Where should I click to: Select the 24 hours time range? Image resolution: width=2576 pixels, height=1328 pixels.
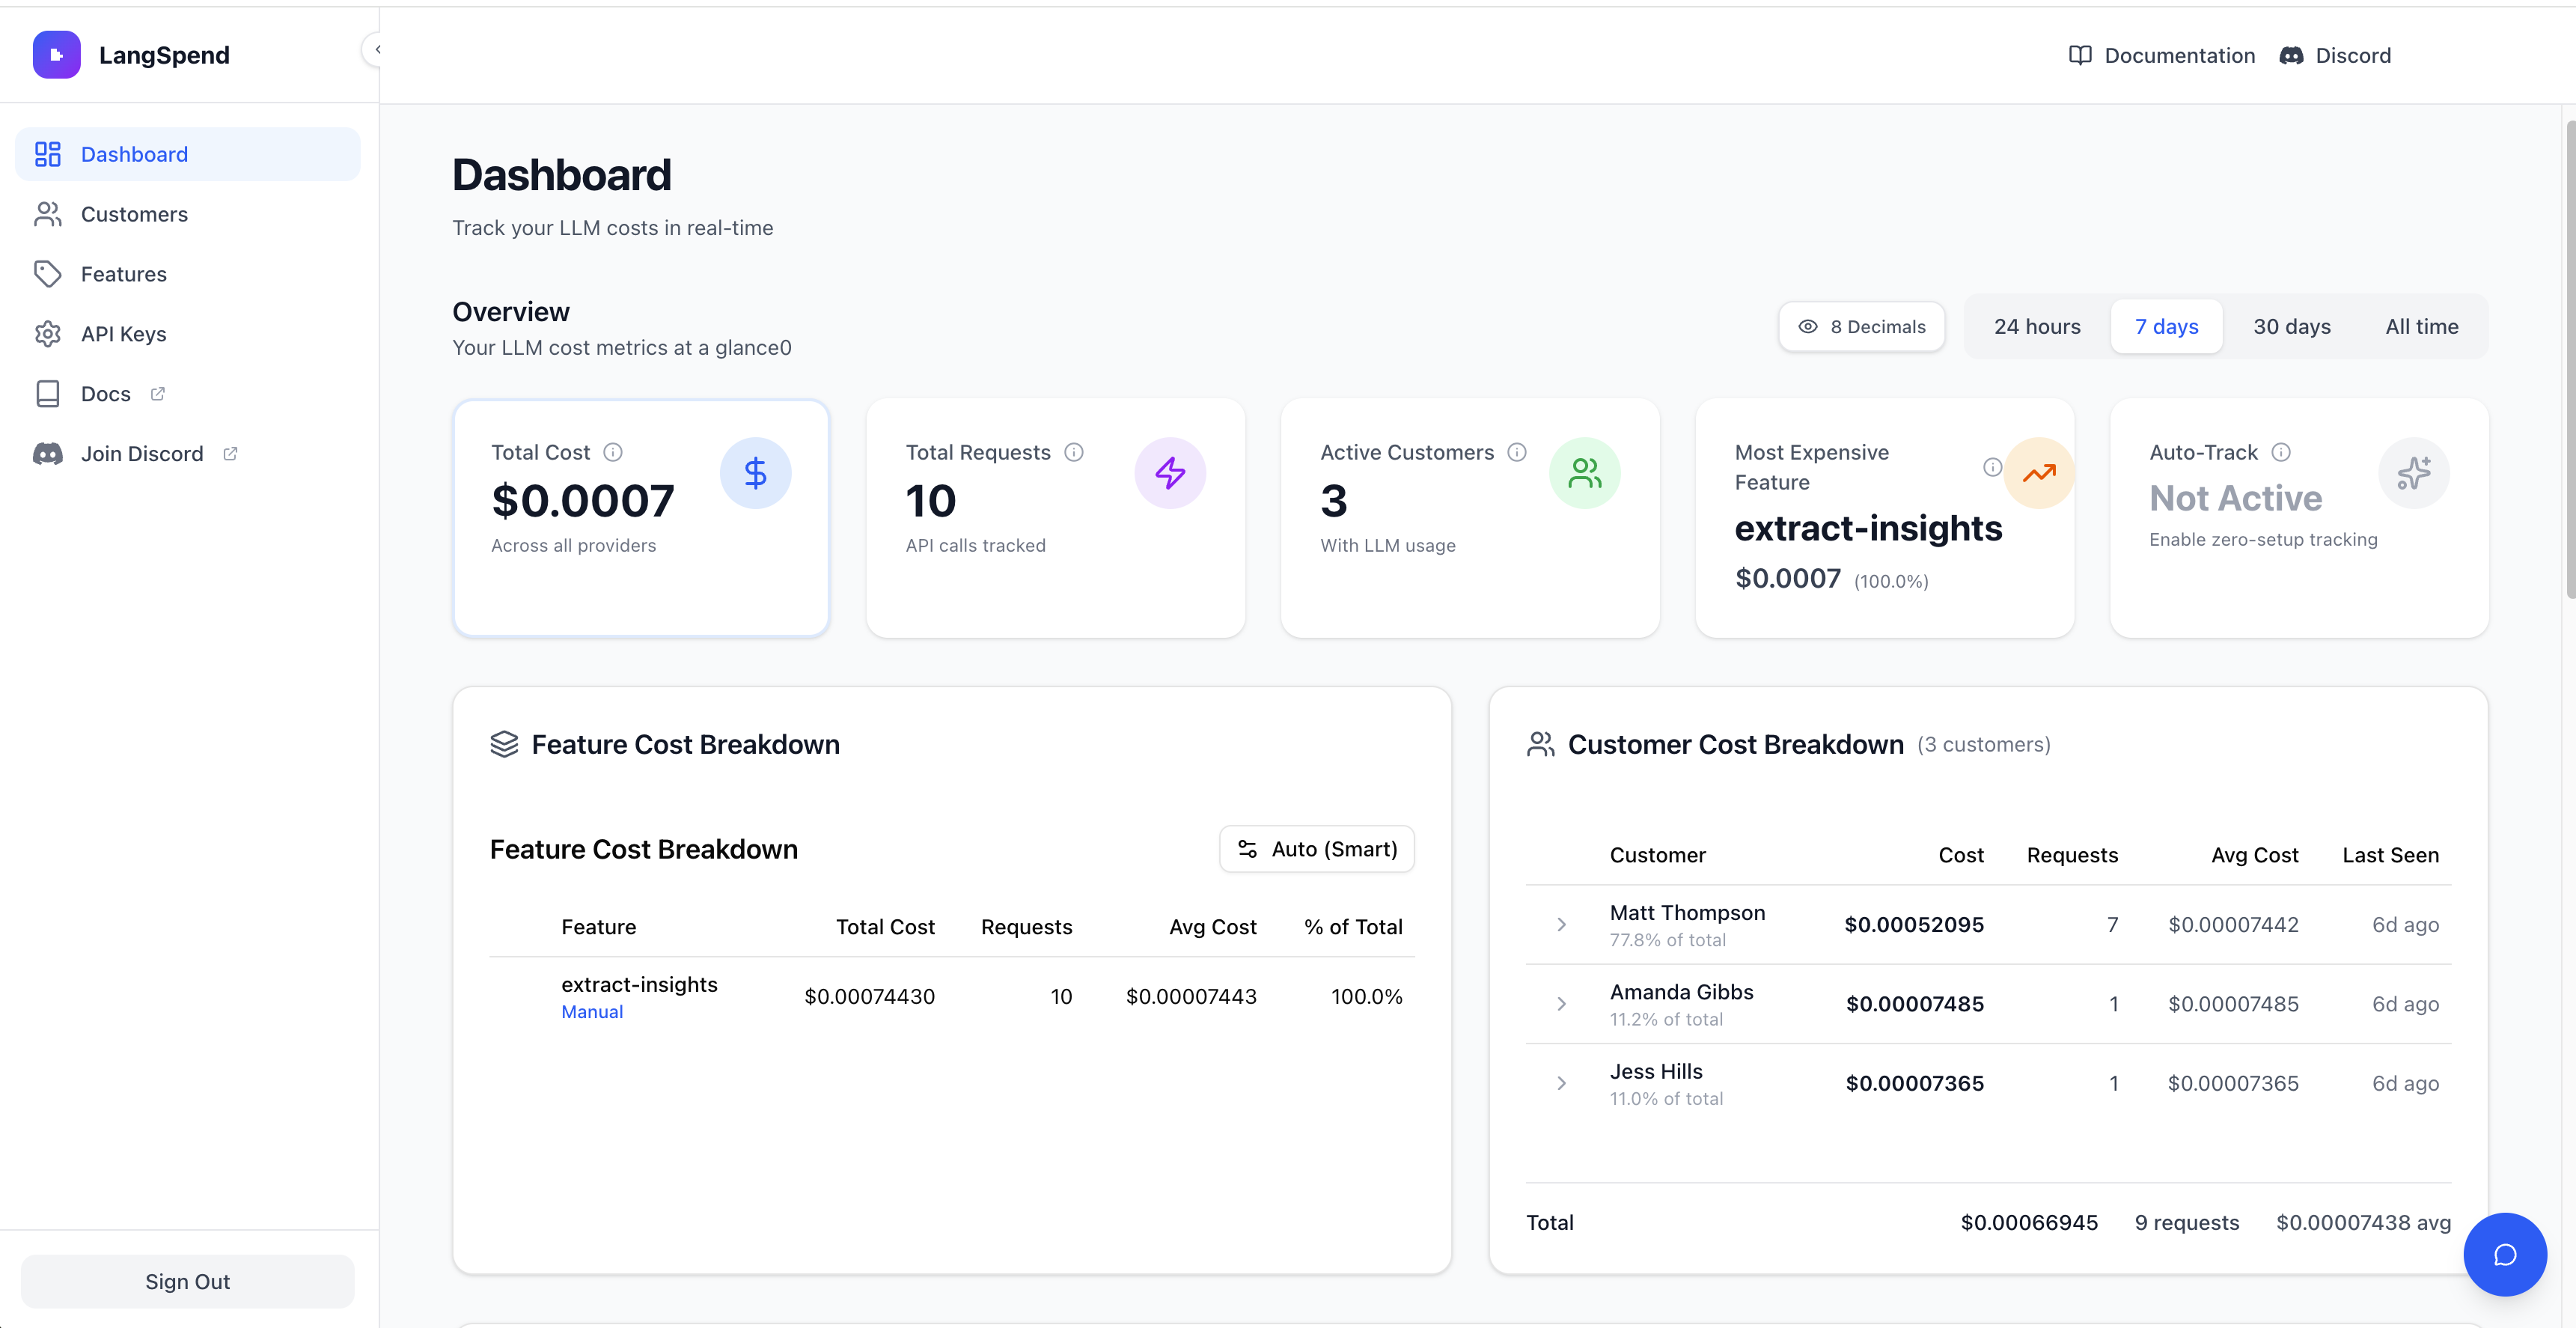[2037, 326]
